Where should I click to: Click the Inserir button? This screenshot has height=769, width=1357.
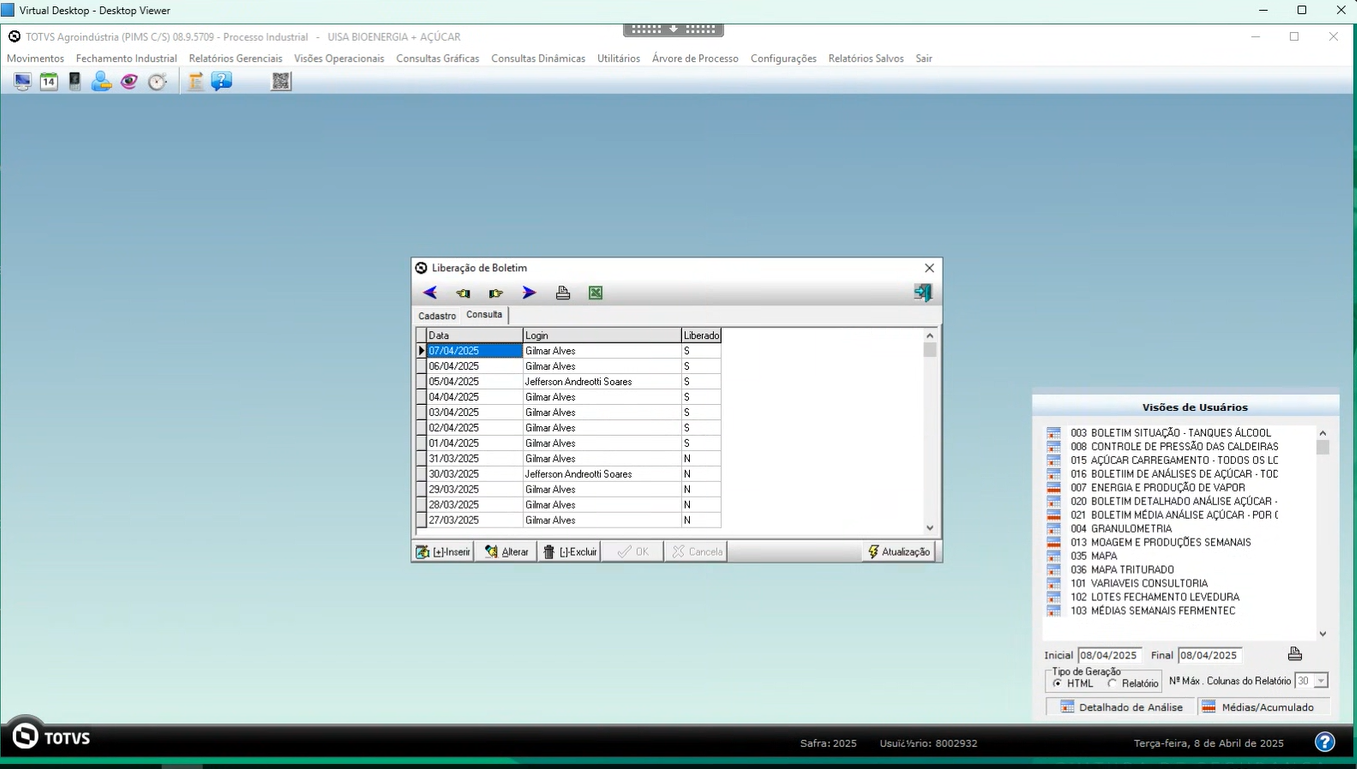pos(443,552)
